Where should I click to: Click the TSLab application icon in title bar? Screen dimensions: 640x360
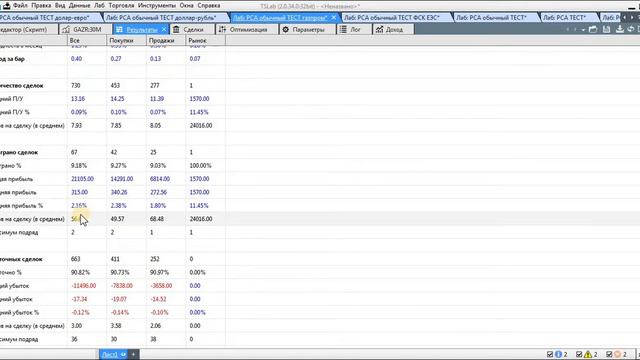point(7,5)
